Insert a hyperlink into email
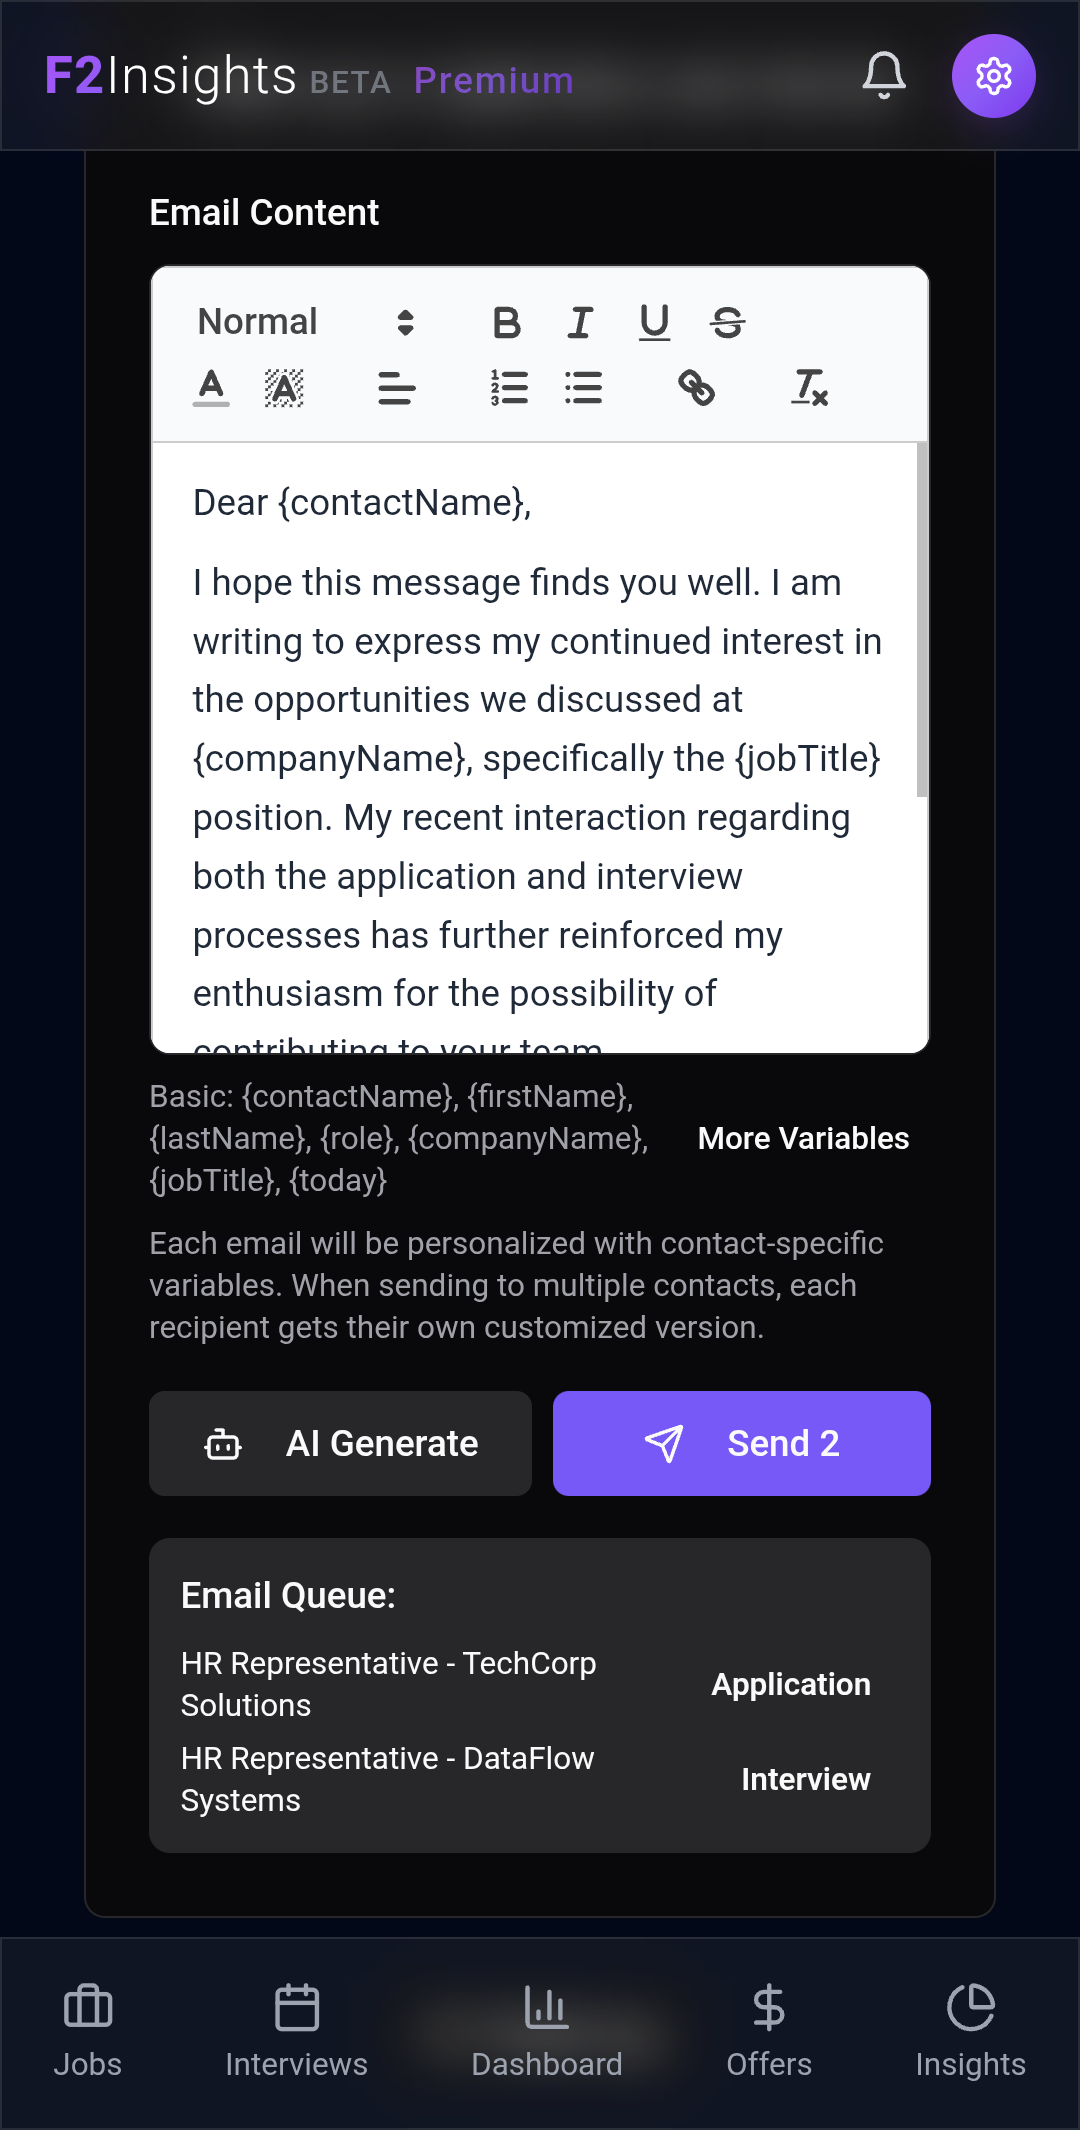This screenshot has height=2130, width=1080. 696,387
